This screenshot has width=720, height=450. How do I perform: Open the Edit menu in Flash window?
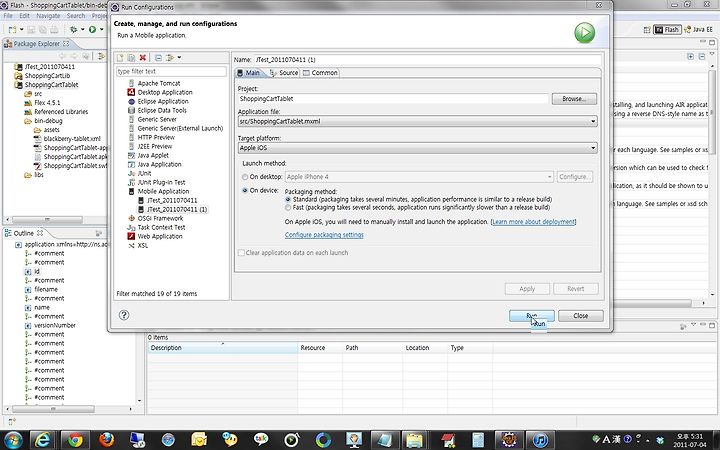24,16
